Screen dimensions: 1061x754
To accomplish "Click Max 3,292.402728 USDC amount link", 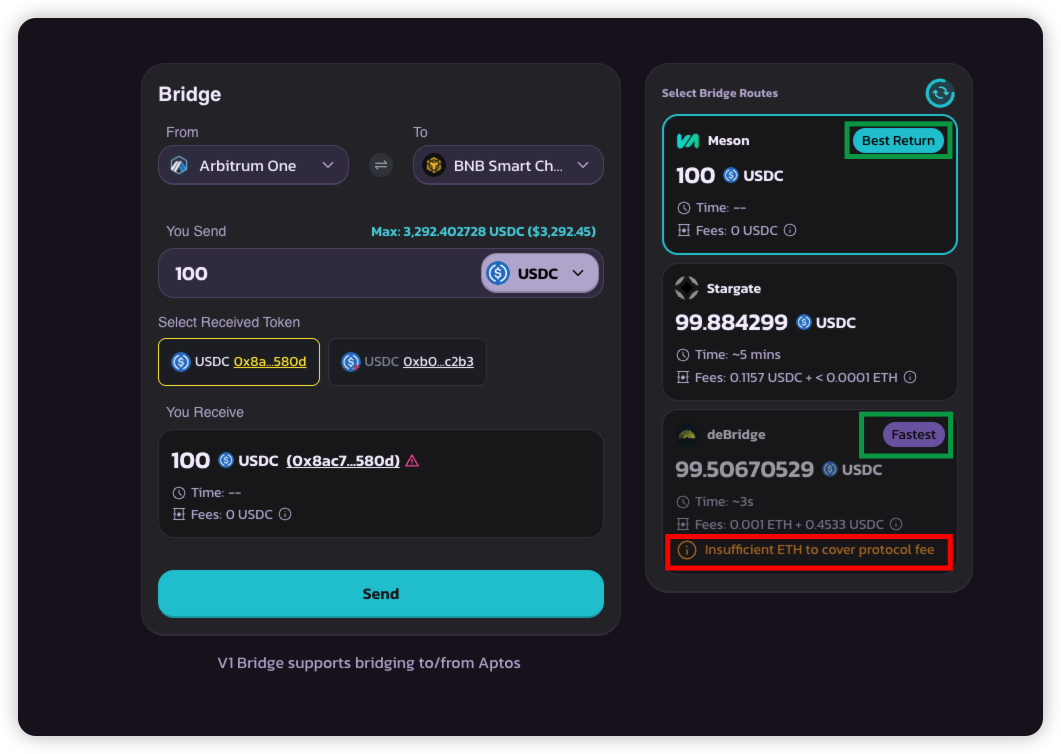I will (x=483, y=231).
